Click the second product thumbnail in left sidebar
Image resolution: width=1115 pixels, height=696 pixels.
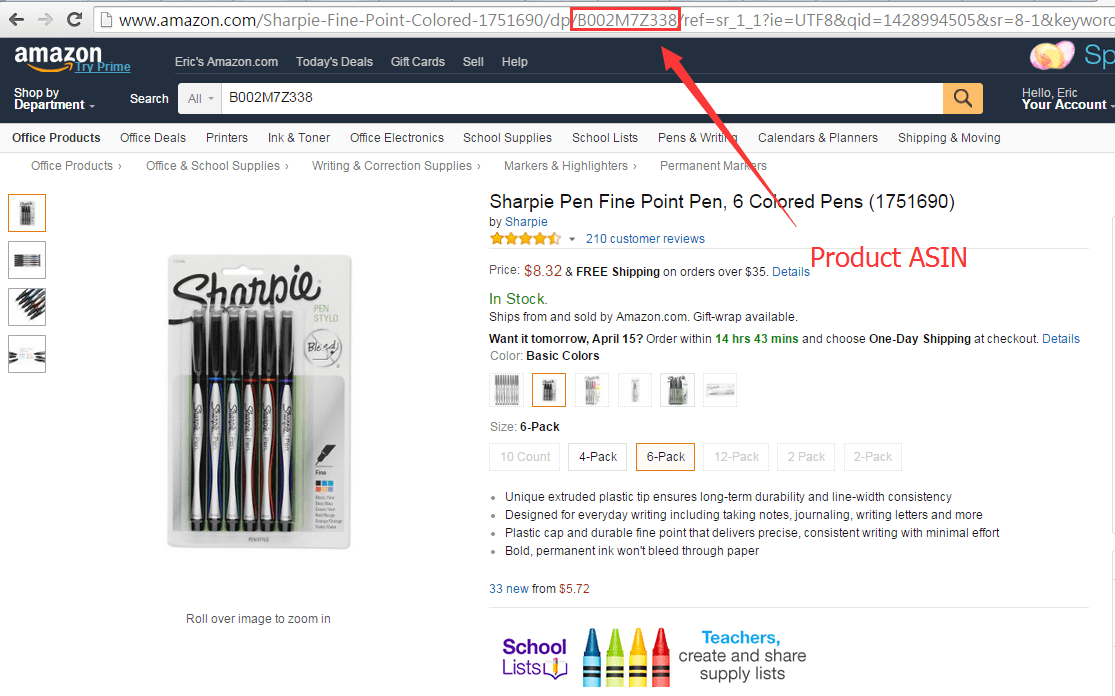27,259
